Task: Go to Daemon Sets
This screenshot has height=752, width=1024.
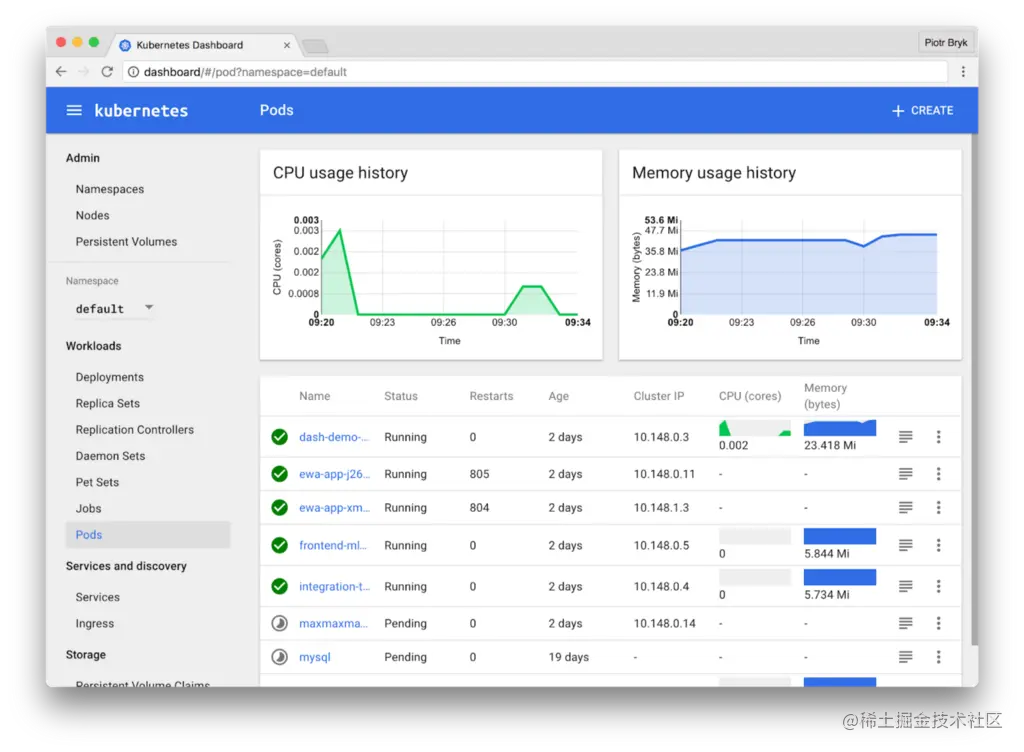Action: pos(110,456)
